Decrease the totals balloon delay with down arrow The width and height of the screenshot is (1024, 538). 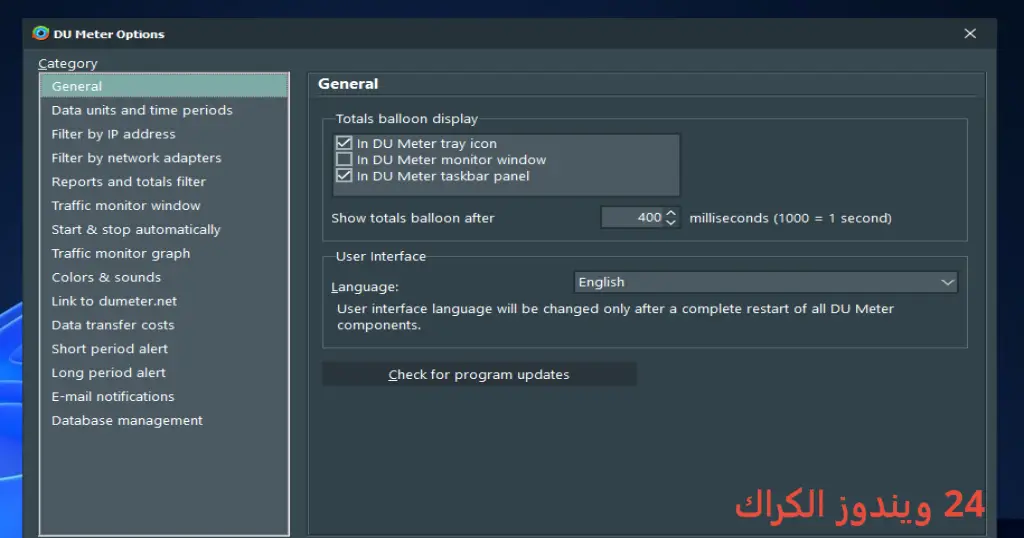point(671,222)
